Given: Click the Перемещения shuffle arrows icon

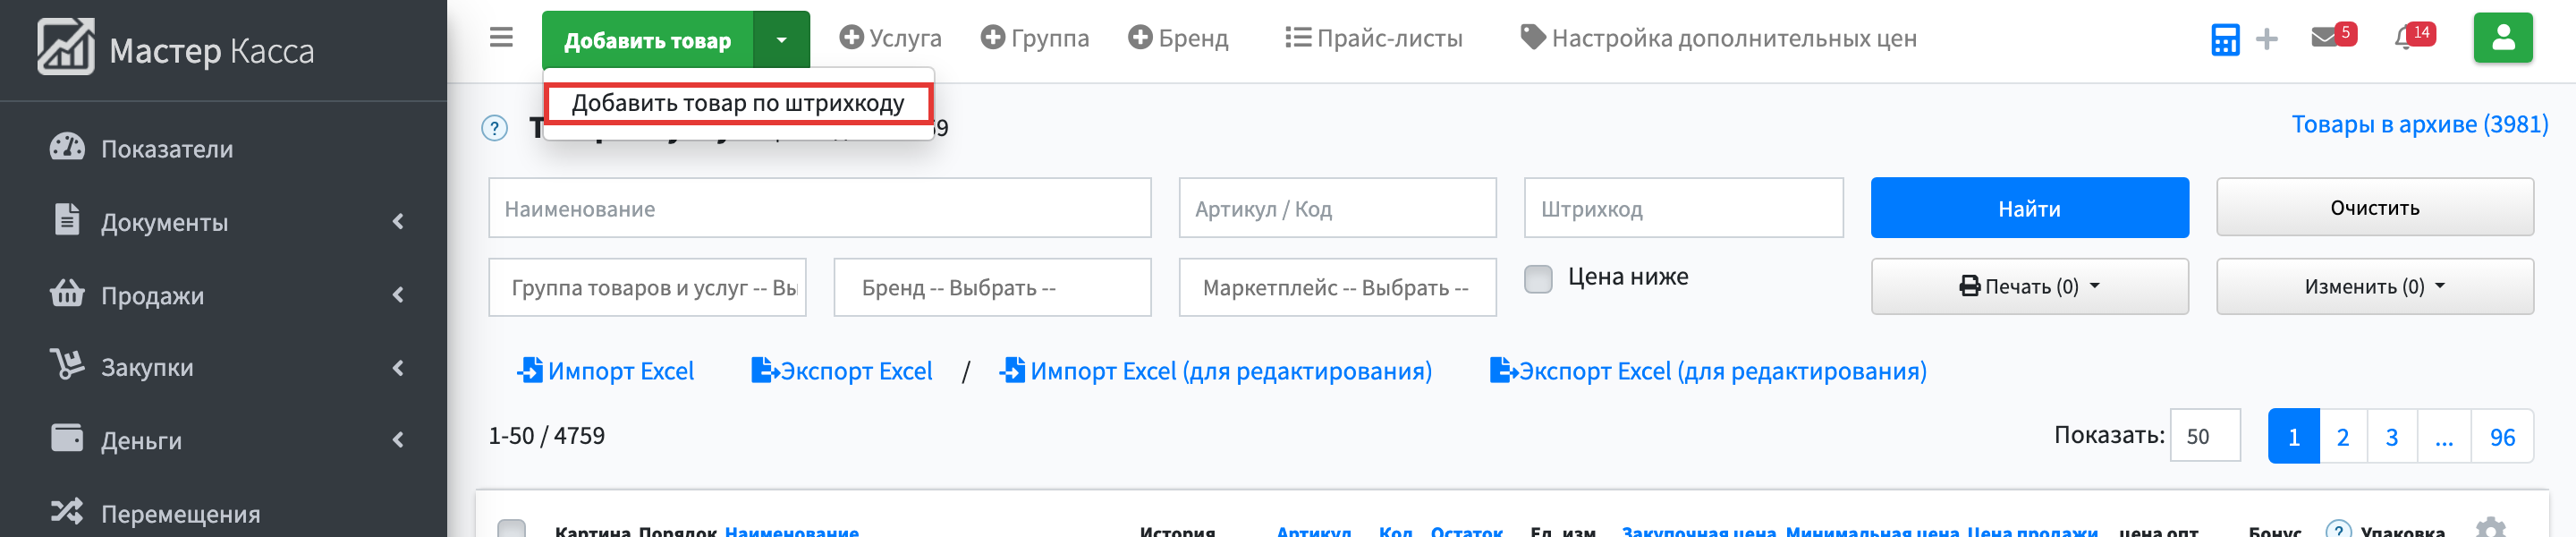Looking at the screenshot, I should point(67,511).
